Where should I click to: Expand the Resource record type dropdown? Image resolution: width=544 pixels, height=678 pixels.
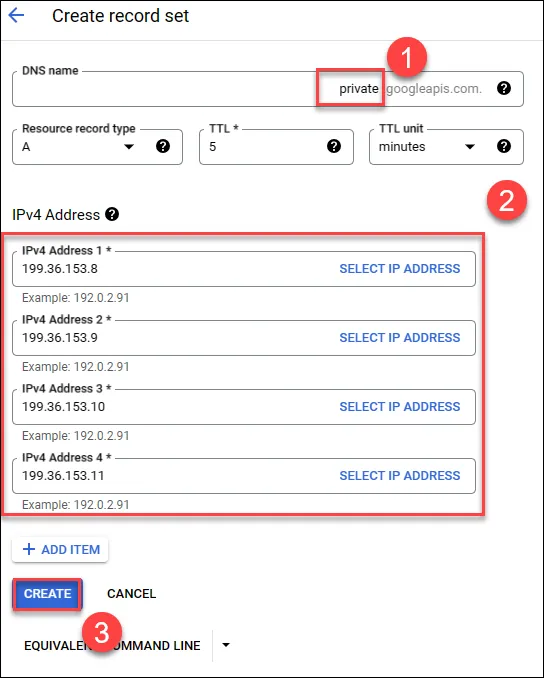click(129, 147)
